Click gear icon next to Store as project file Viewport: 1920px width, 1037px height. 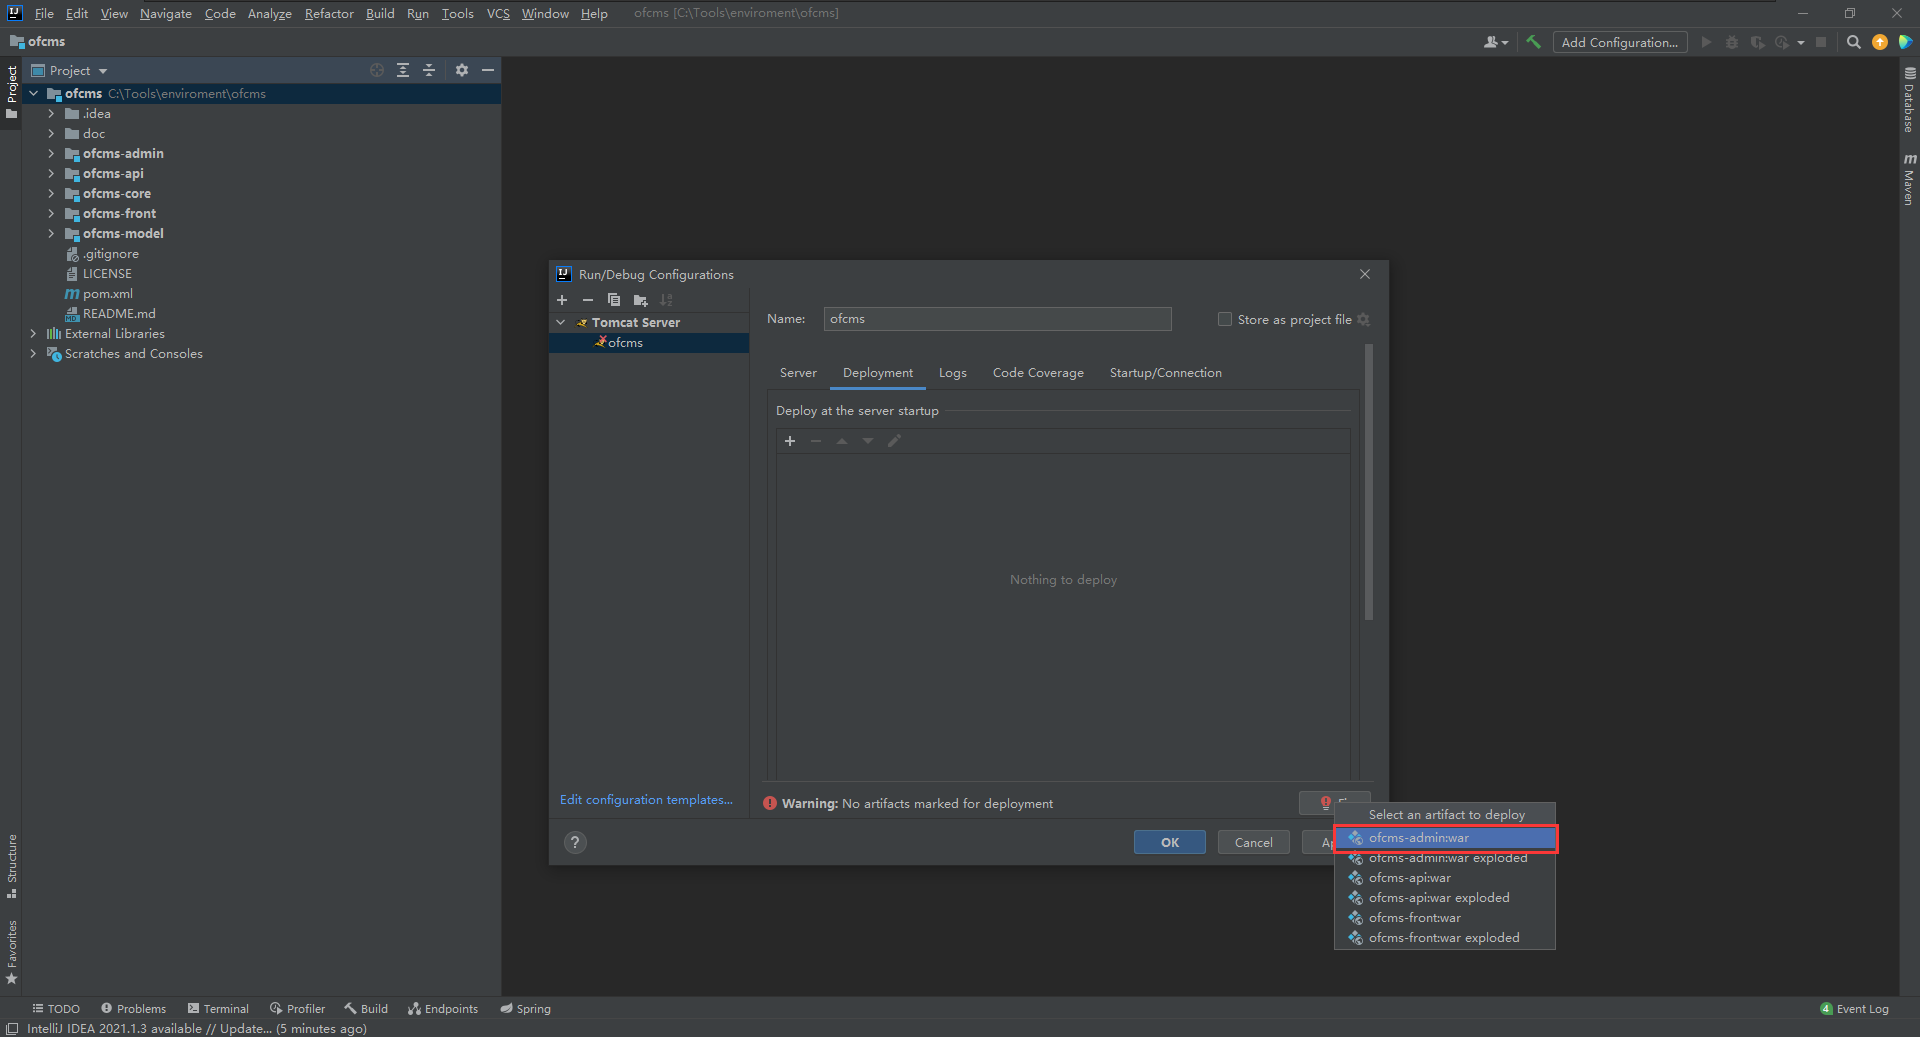point(1363,319)
